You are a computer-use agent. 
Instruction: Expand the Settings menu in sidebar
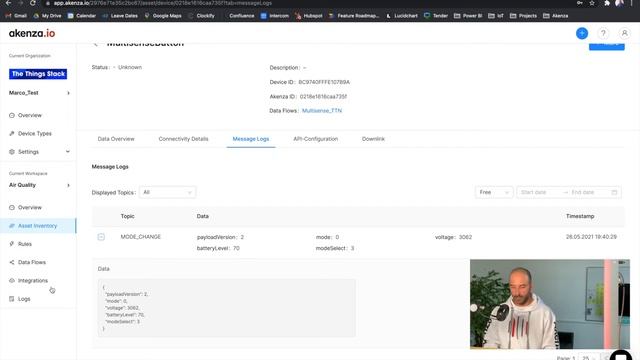39,151
